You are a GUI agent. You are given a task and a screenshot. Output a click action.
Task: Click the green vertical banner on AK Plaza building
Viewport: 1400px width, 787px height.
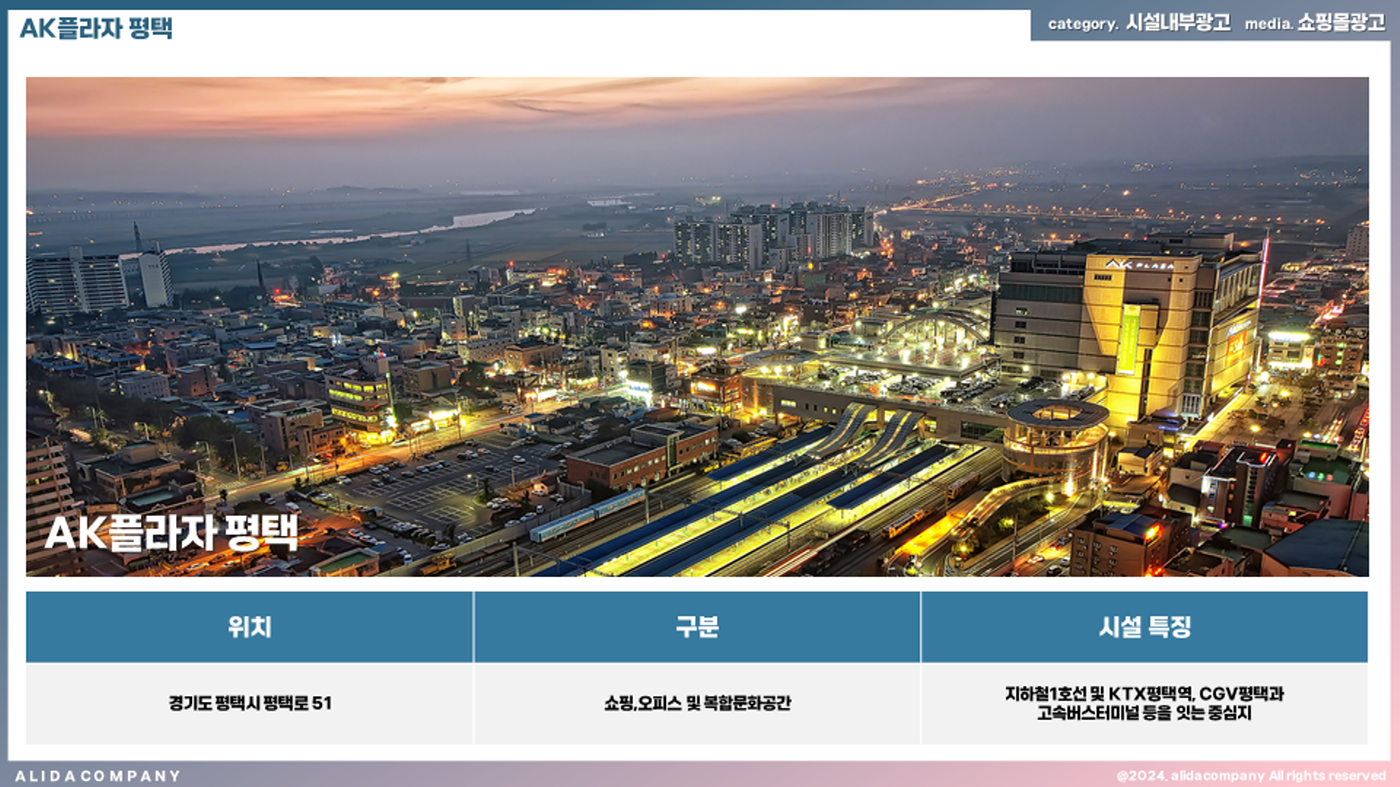tap(1128, 339)
